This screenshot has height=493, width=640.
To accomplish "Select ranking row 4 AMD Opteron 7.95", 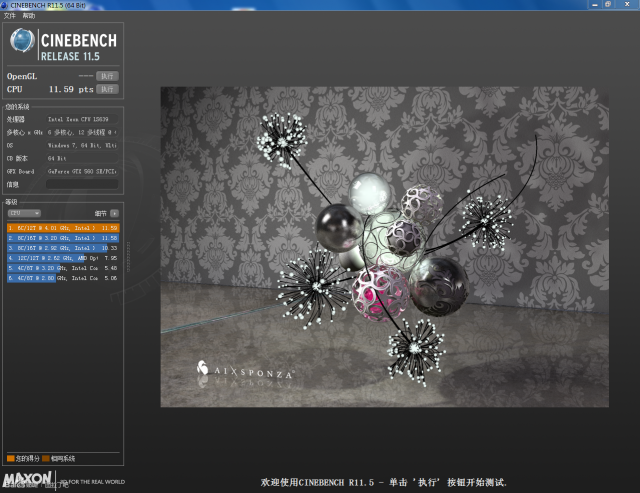I will [x=63, y=258].
